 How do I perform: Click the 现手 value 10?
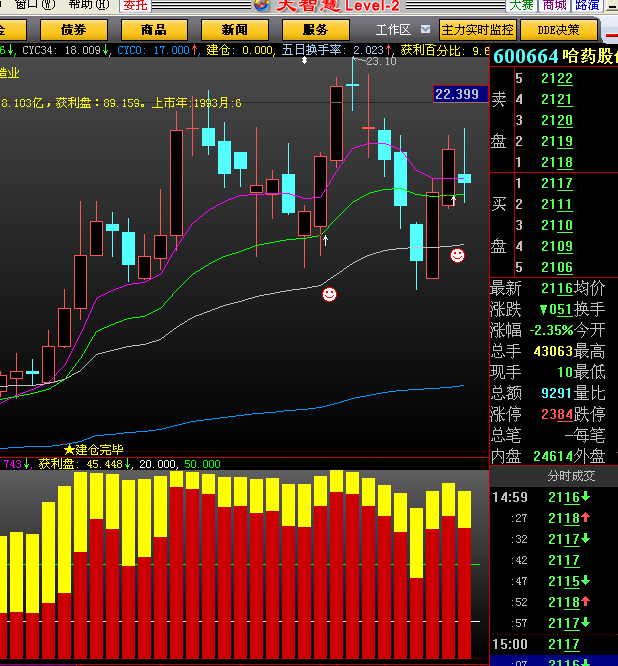tap(565, 373)
